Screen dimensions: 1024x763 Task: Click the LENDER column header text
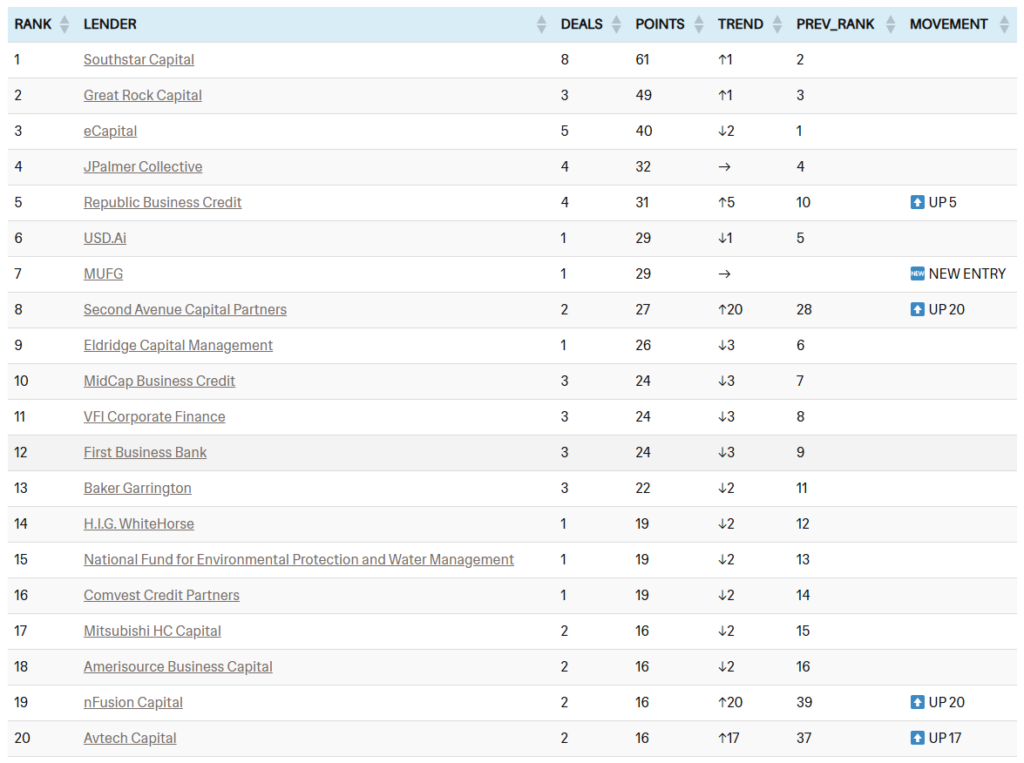coord(110,25)
